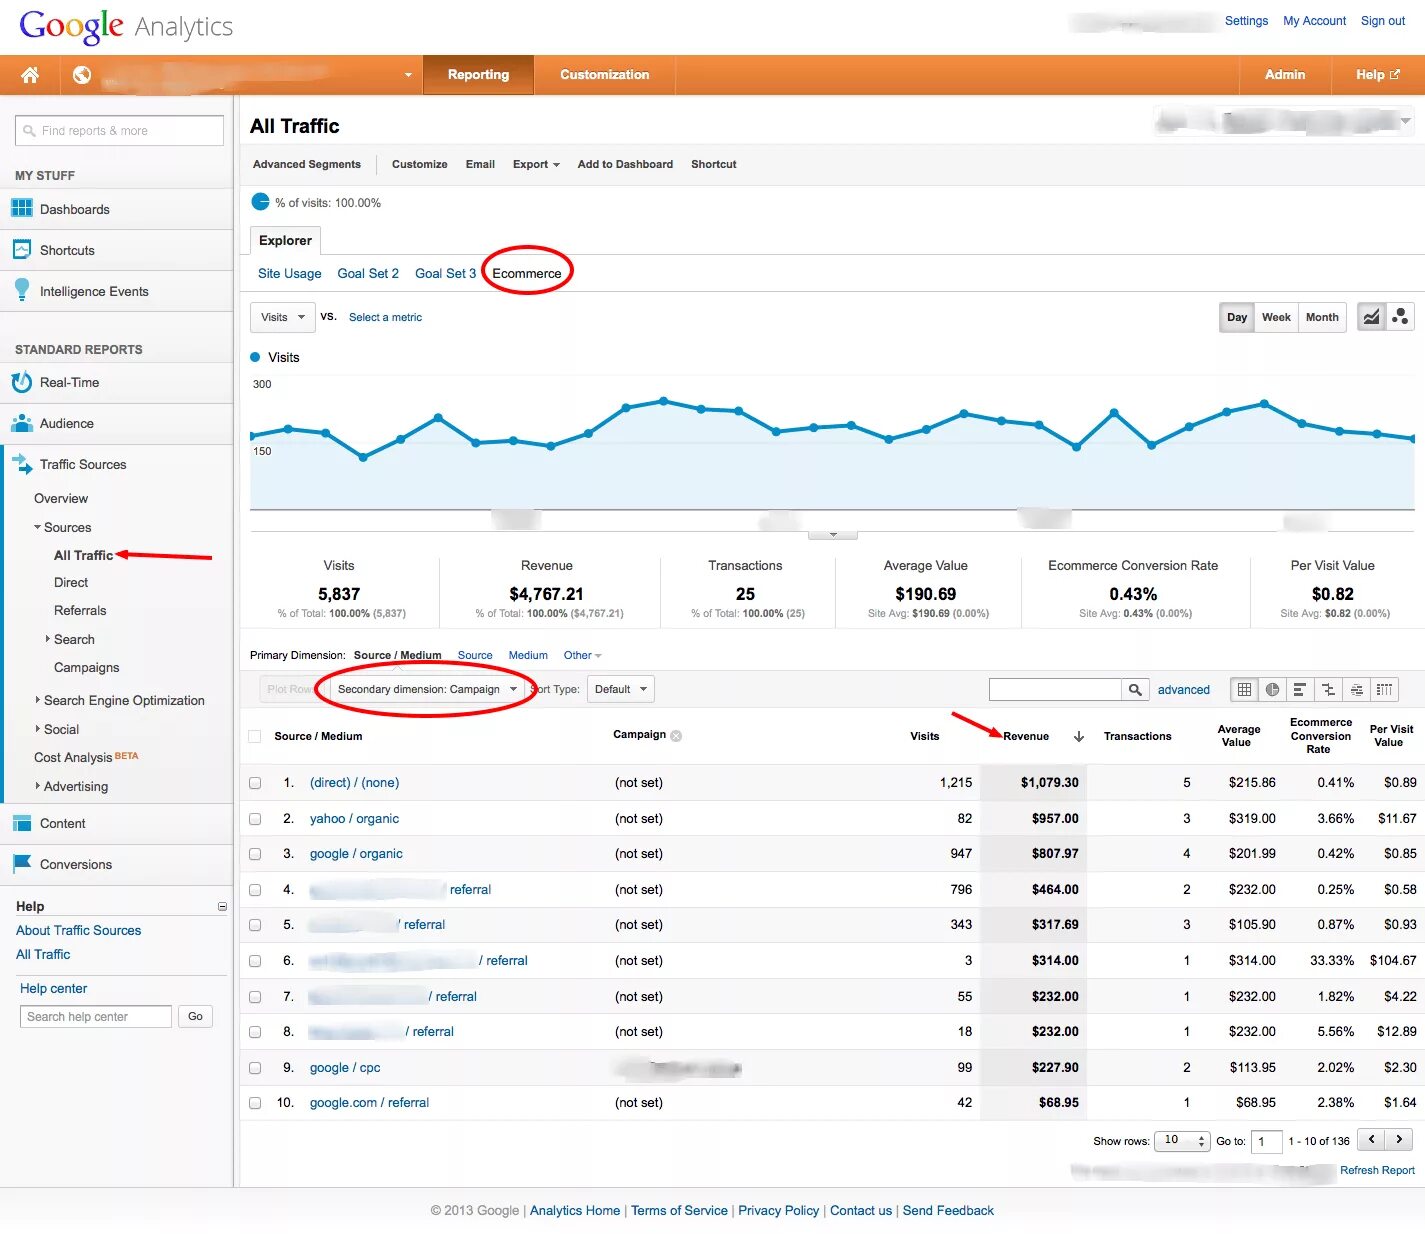
Task: Open Advanced Segments
Action: click(307, 164)
